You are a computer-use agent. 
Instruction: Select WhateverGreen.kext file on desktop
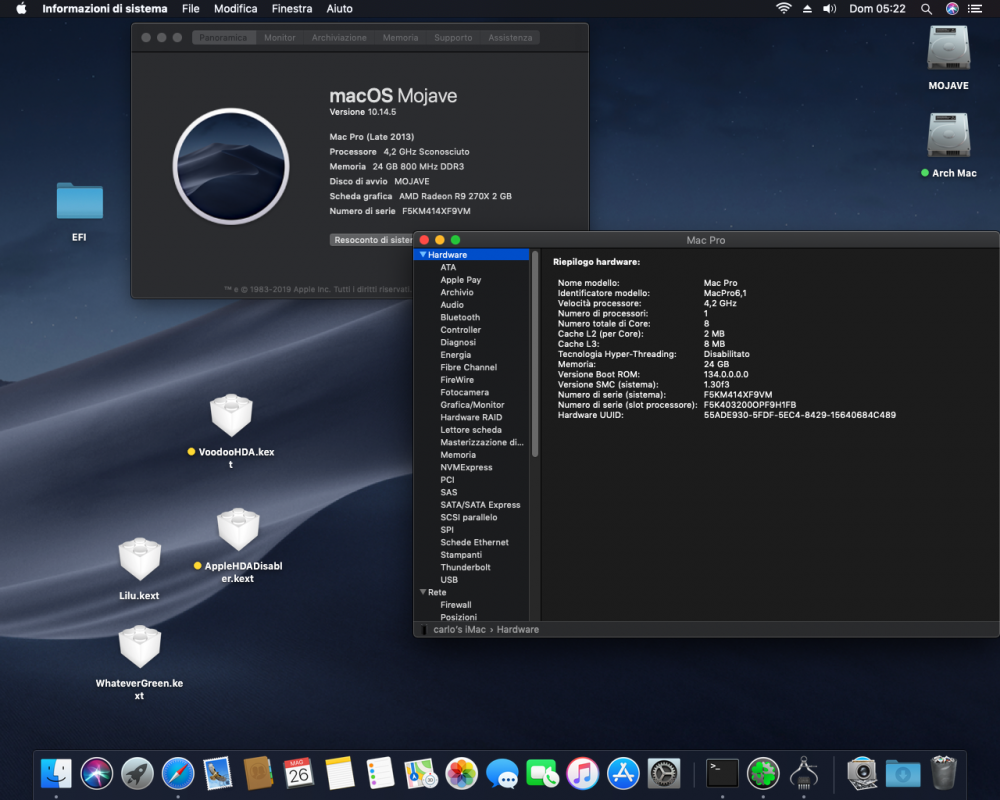pyautogui.click(x=140, y=647)
